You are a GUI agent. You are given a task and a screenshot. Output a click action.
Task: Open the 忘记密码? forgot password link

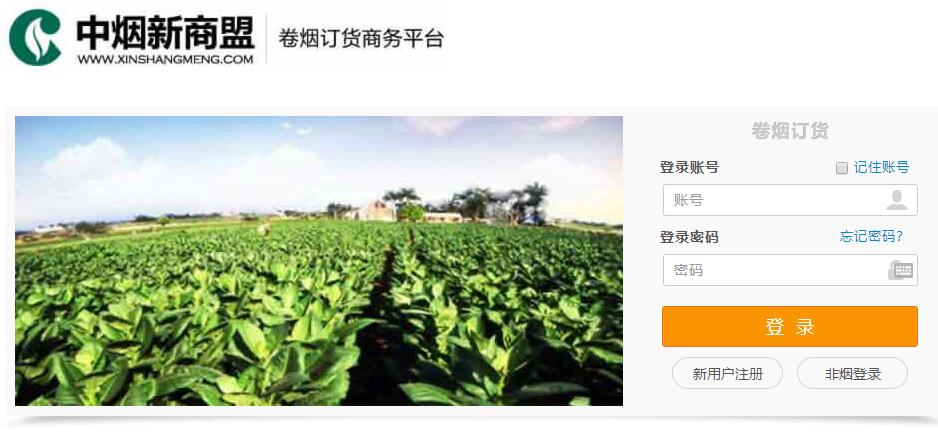click(871, 236)
